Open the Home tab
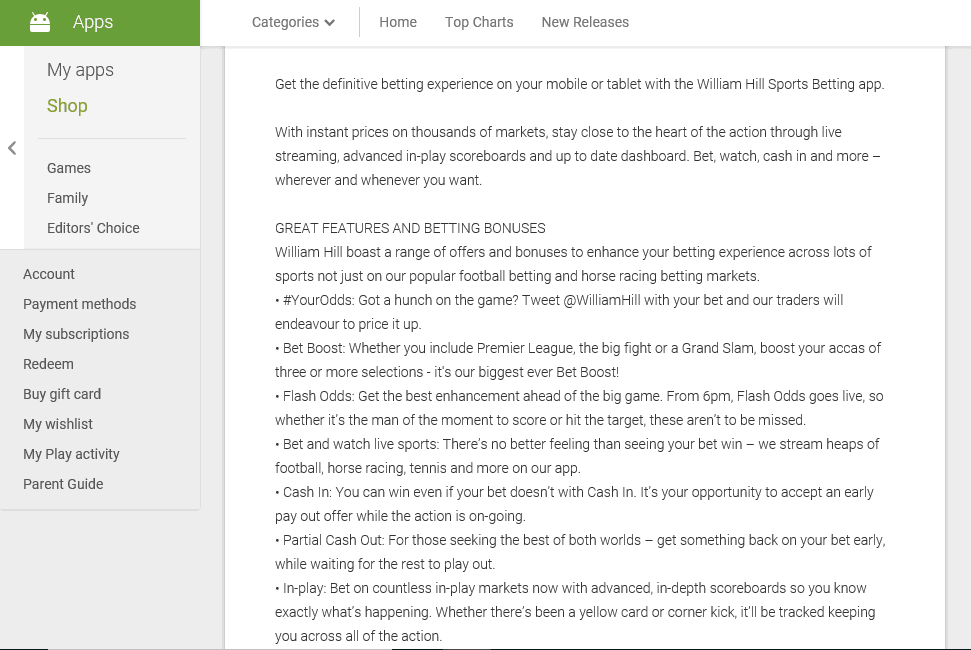This screenshot has height=650, width=971. (398, 22)
